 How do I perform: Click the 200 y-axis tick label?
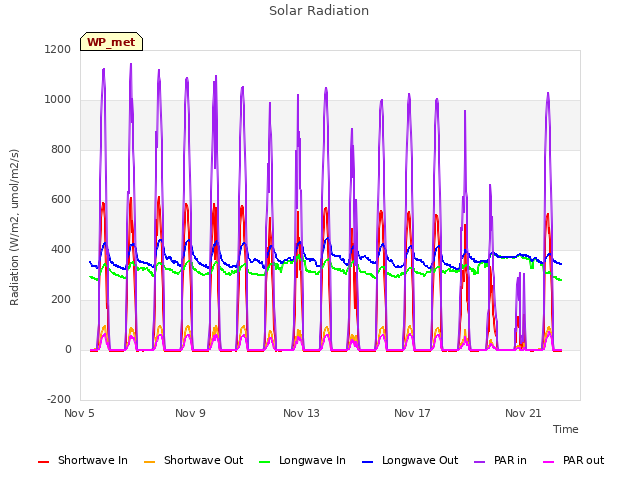click(61, 300)
